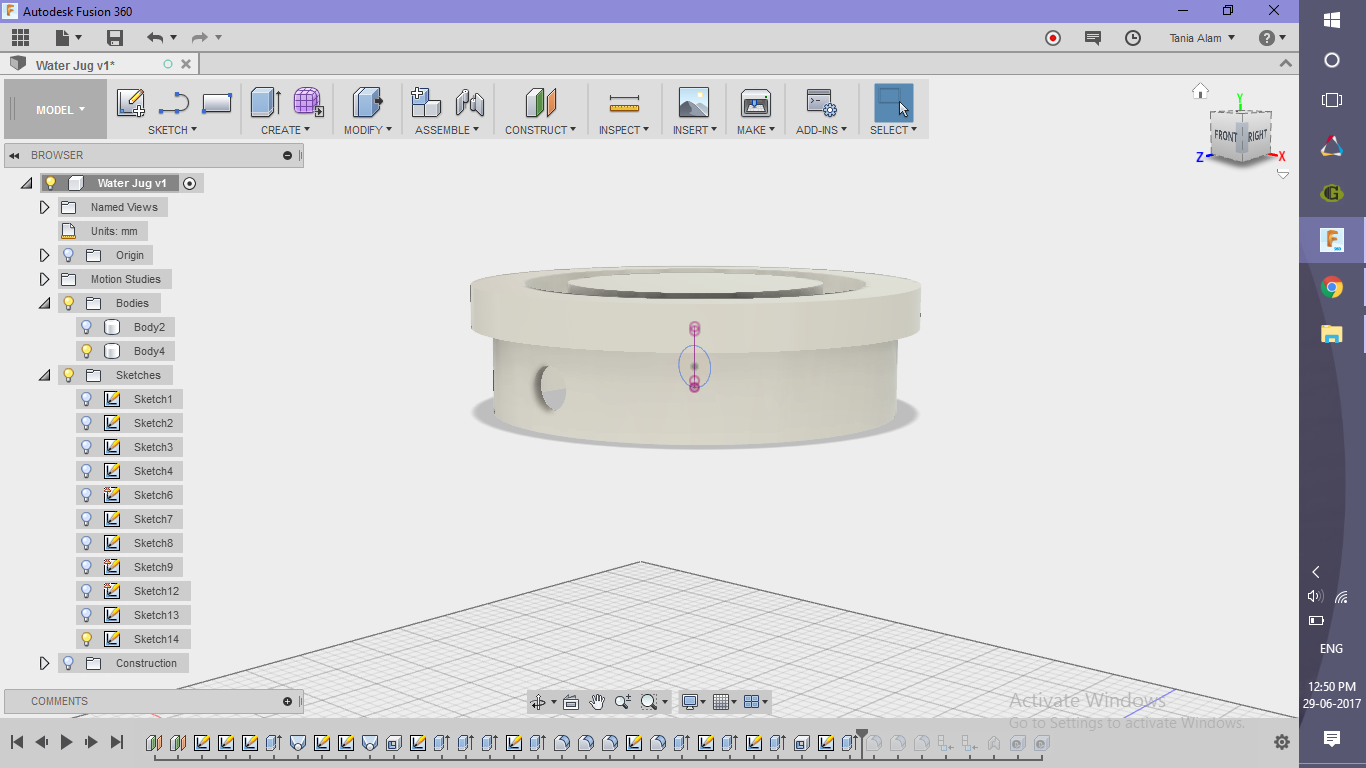
Task: Click the Insert image icon
Action: click(x=693, y=102)
